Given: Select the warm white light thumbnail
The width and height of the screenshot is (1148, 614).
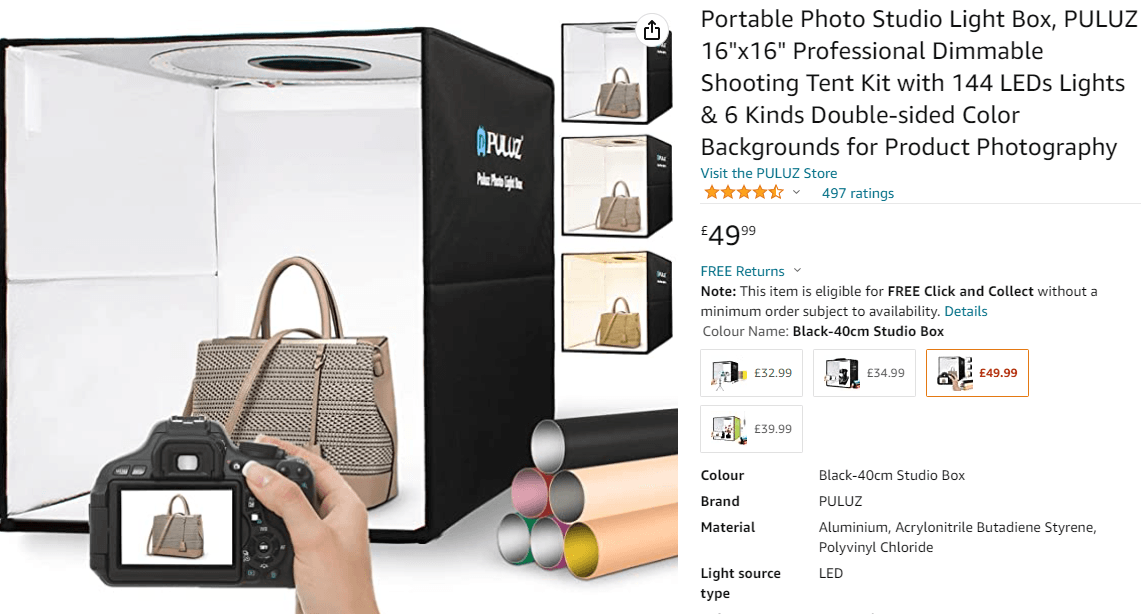Looking at the screenshot, I should pyautogui.click(x=616, y=187).
